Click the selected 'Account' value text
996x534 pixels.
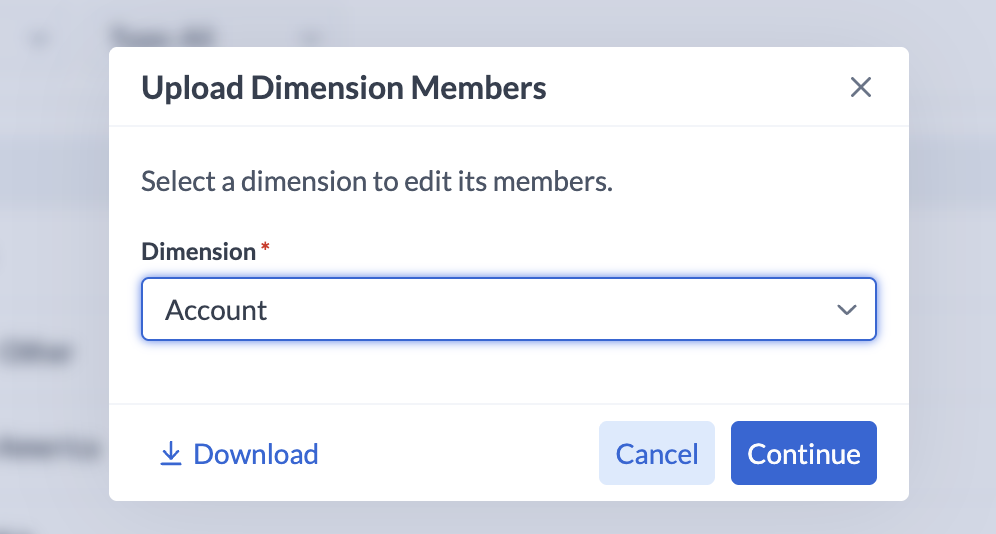click(x=216, y=310)
